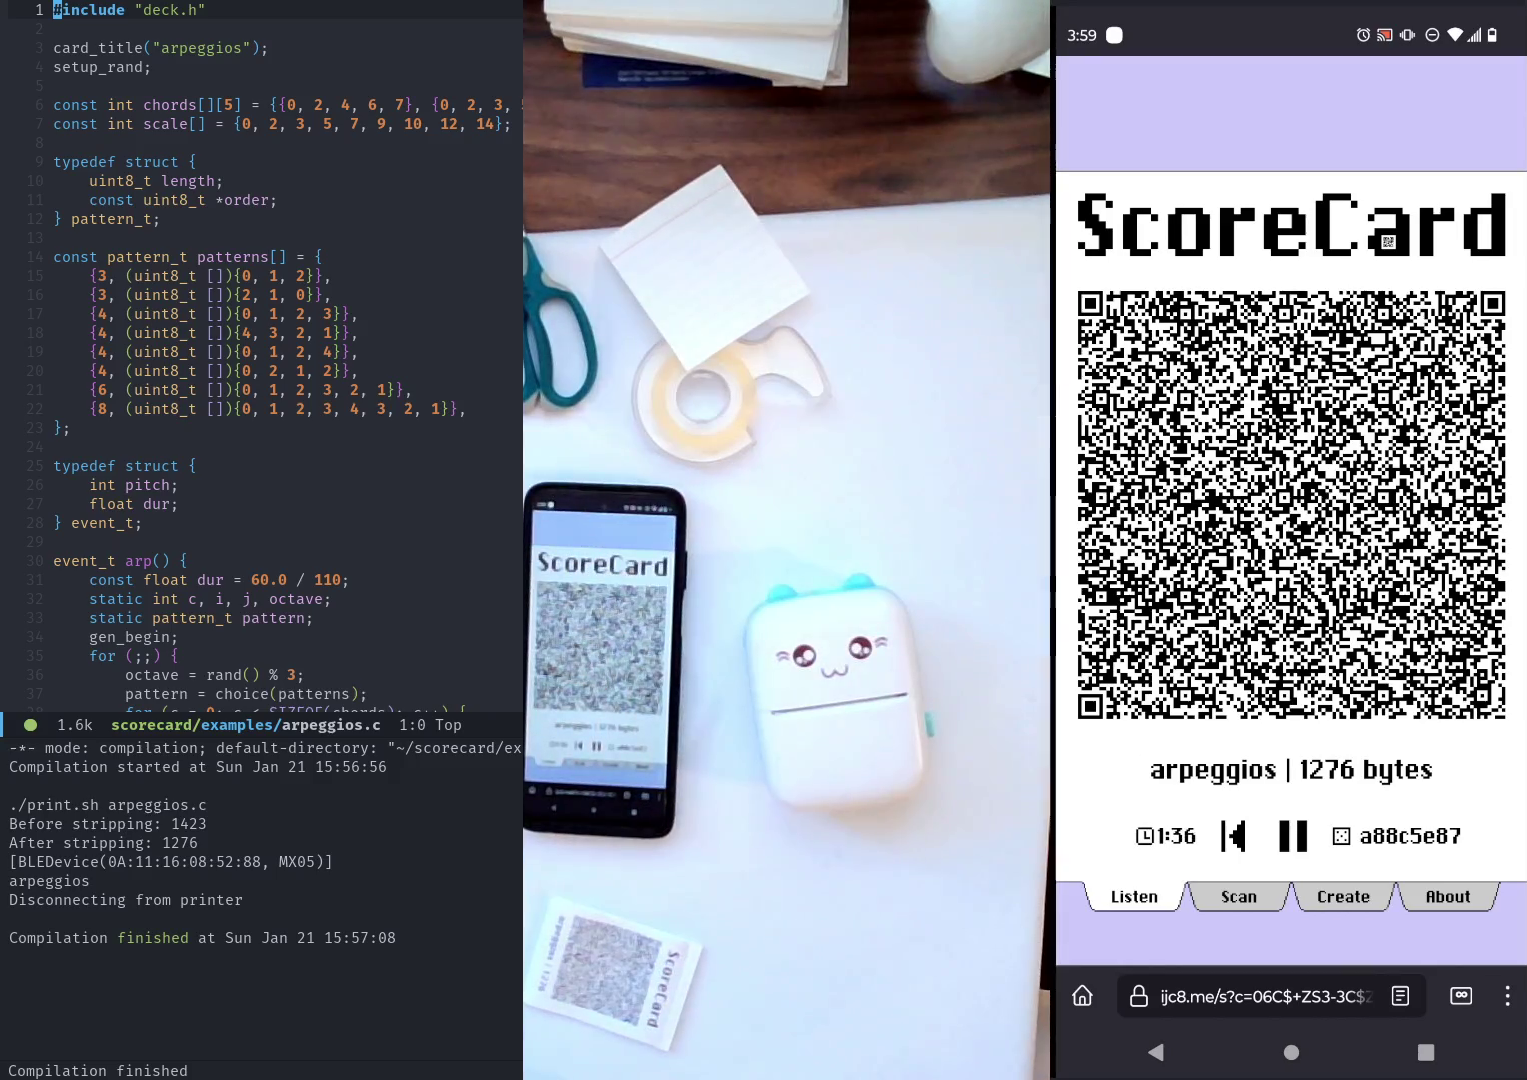The image size is (1527, 1080).
Task: Click the 'const float dur = 60.0 / 110;' line
Action: [219, 580]
